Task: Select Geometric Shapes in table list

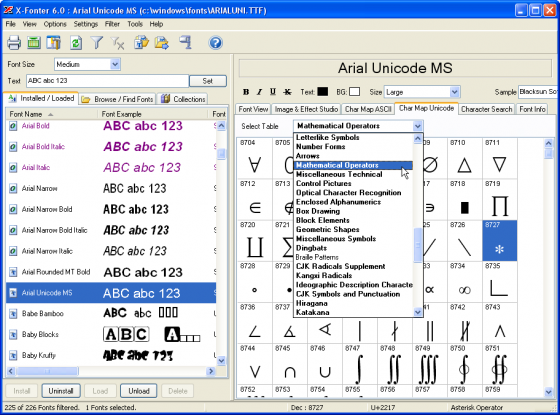Action: [x=328, y=230]
